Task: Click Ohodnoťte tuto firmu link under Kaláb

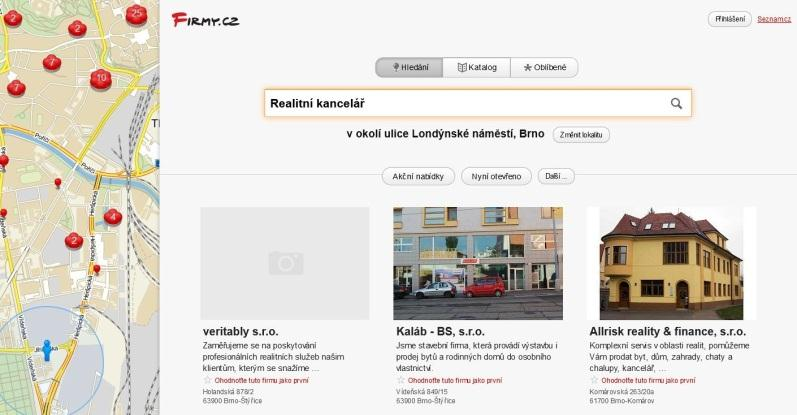Action: pos(455,380)
